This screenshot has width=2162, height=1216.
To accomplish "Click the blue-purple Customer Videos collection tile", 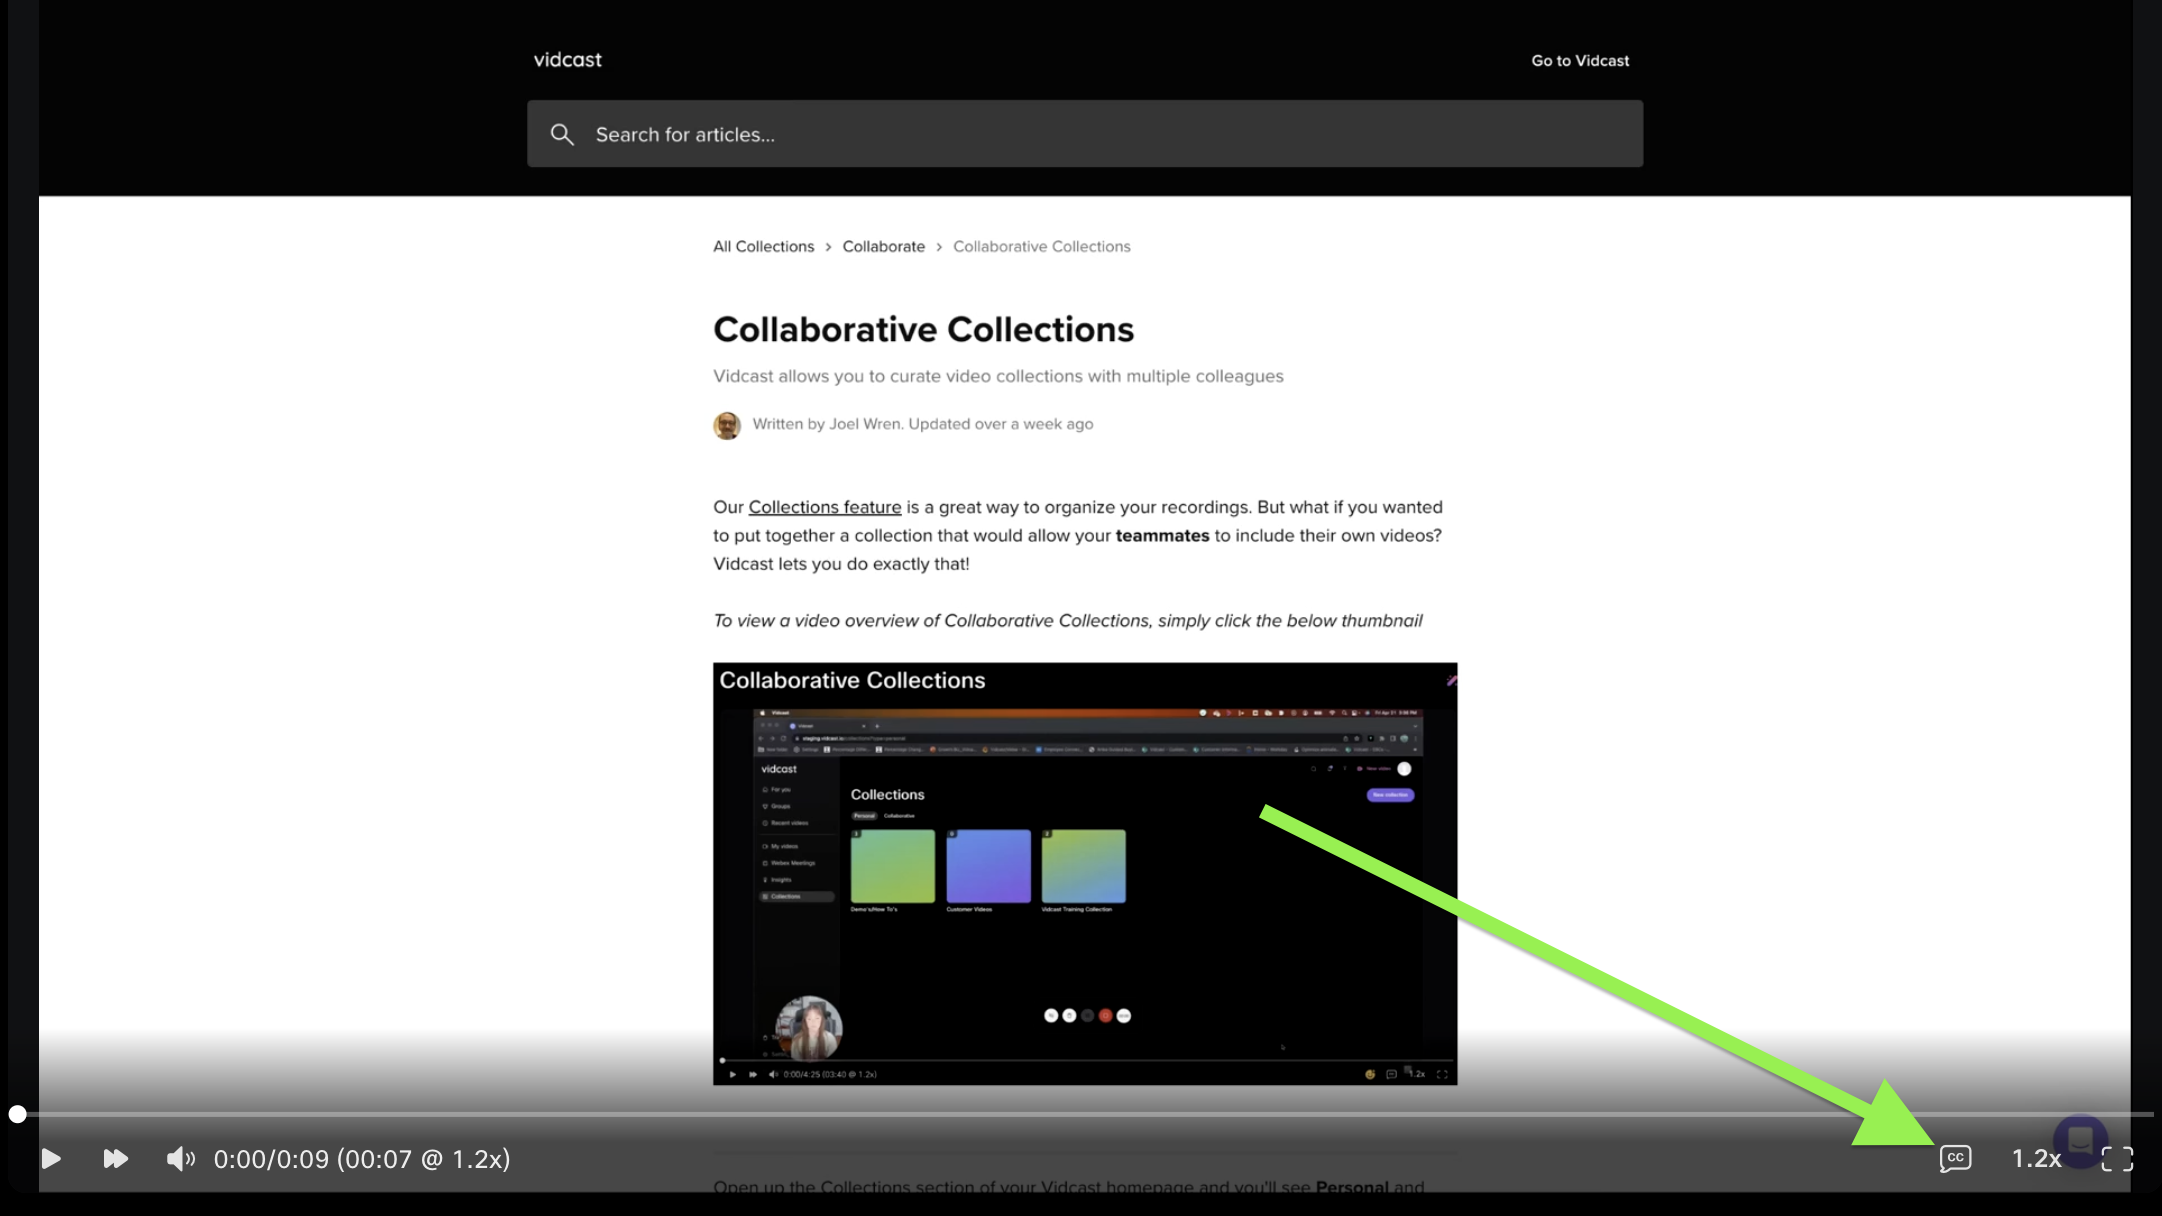I will 988,866.
